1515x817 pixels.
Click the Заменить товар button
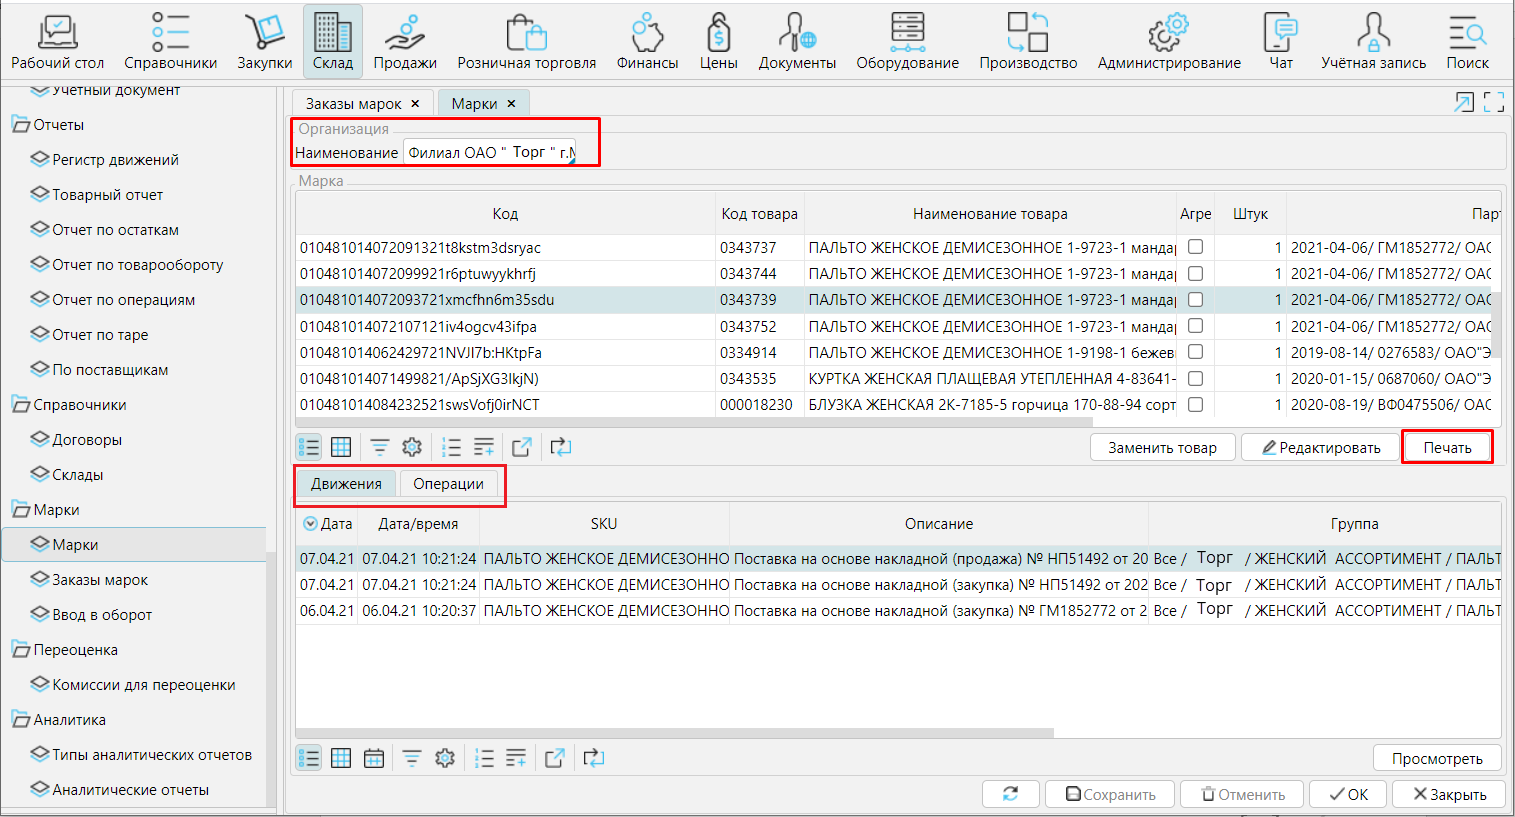pos(1162,448)
